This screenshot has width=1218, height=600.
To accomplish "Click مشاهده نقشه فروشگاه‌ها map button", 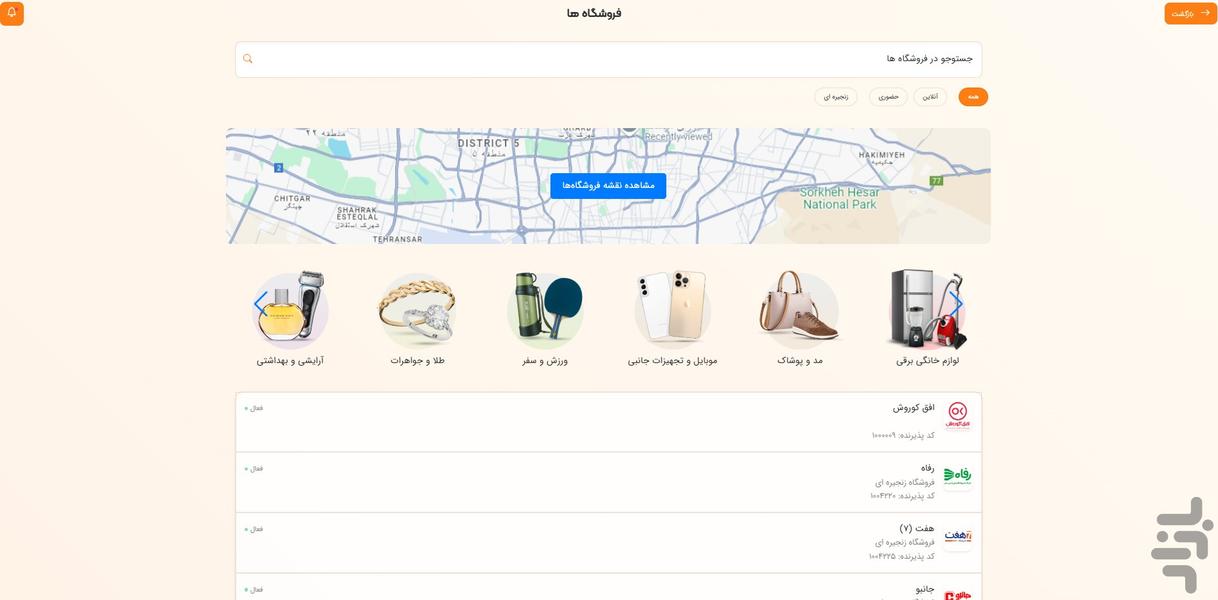I will coord(608,185).
